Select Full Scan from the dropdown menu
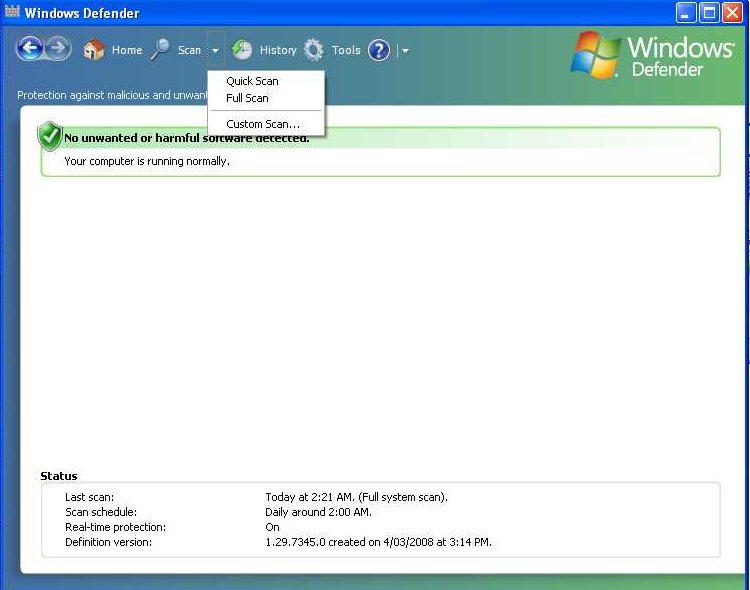Viewport: 750px width, 590px height. click(247, 98)
